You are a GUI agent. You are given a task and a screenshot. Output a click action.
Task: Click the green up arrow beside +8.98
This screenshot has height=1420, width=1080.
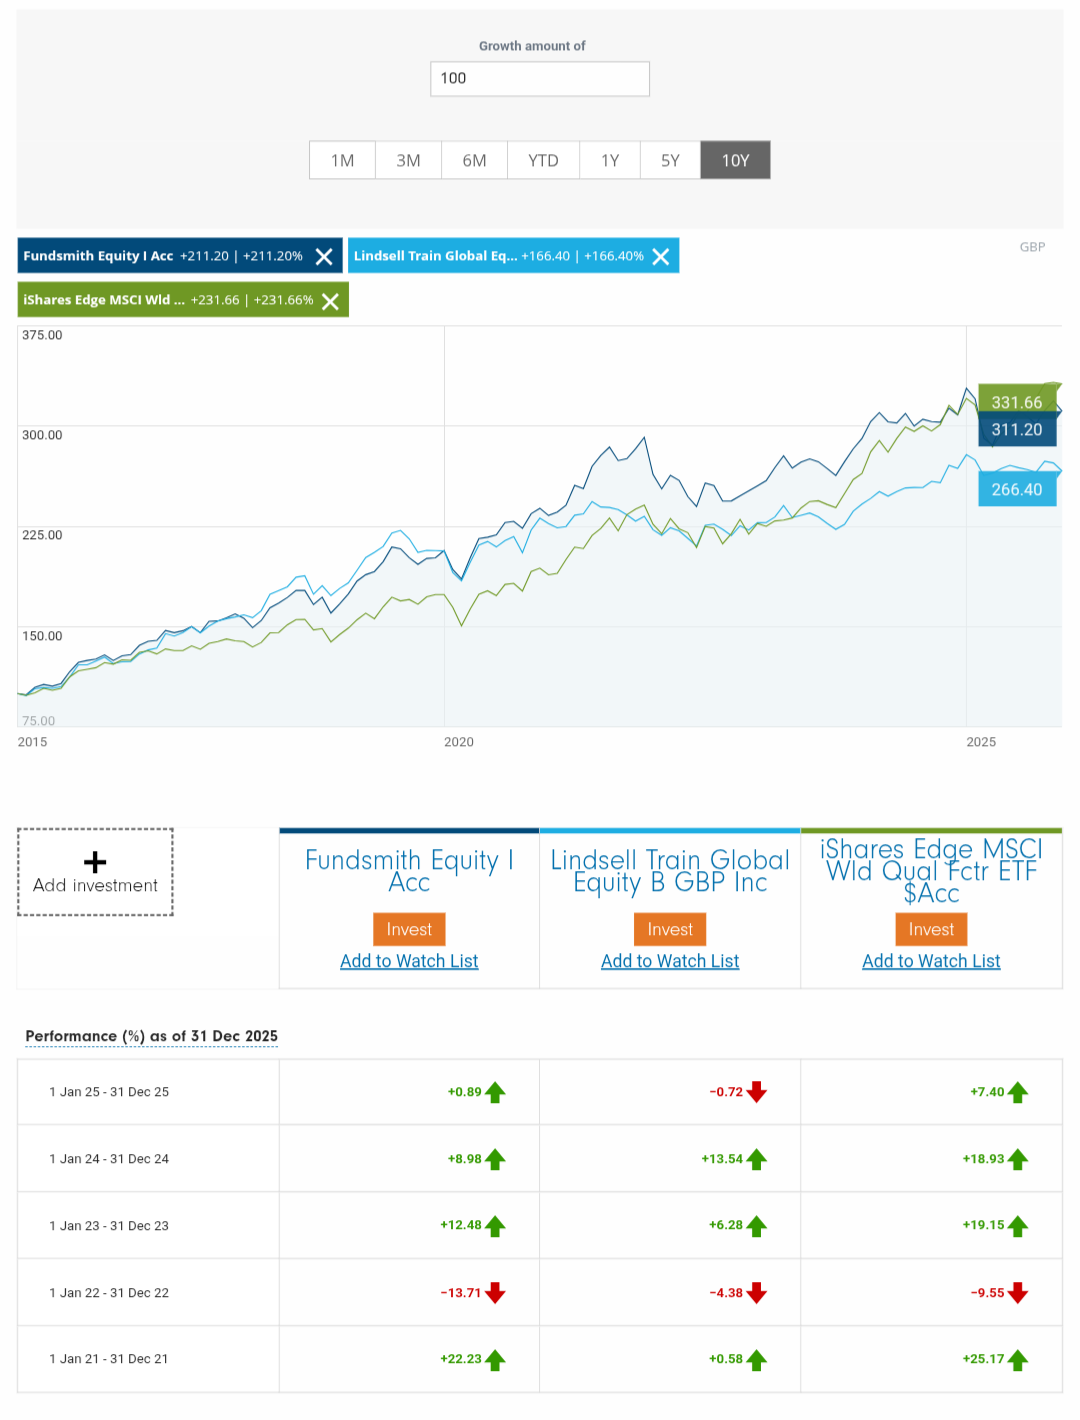pyautogui.click(x=495, y=1159)
